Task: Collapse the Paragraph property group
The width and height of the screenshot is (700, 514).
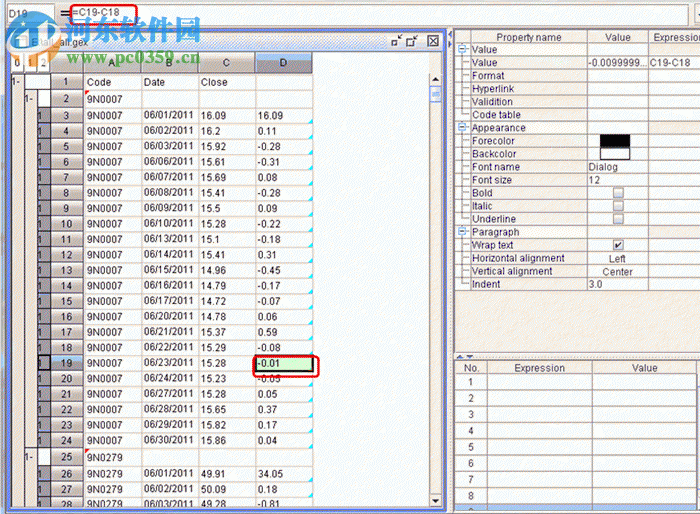Action: click(x=463, y=232)
